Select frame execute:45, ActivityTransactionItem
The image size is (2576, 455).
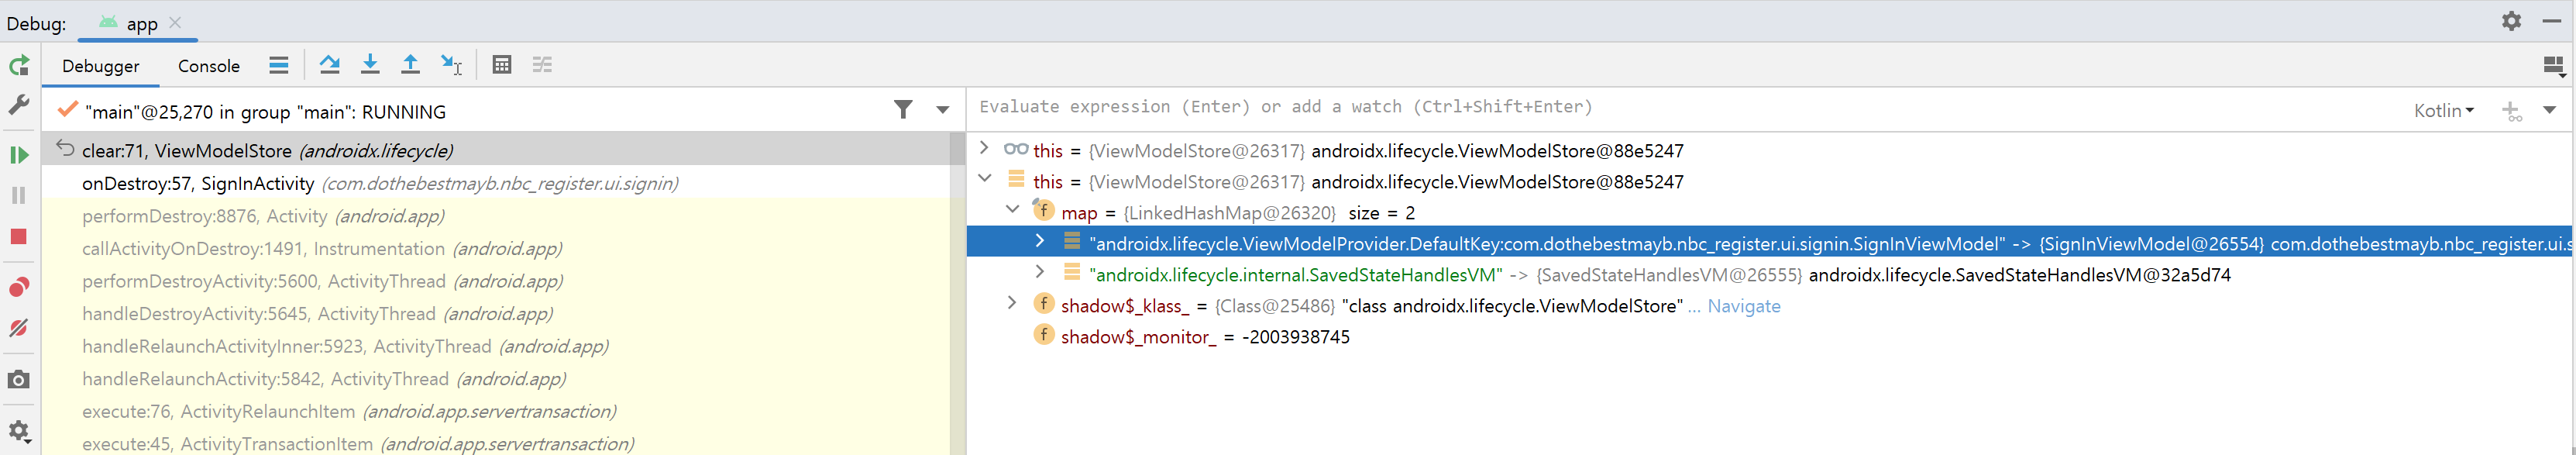(496, 443)
